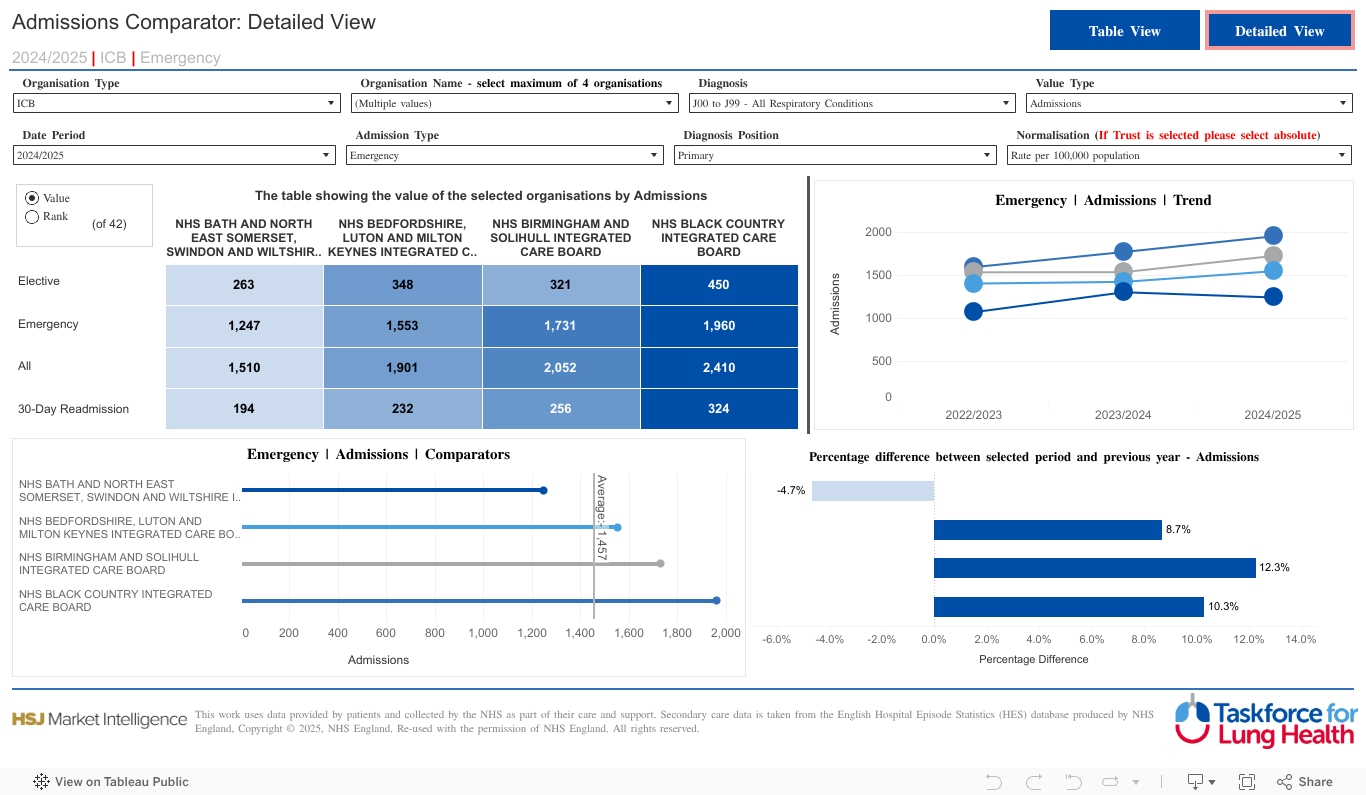Enter full screen mode via icon
Viewport: 1366px width, 795px height.
tap(1247, 782)
